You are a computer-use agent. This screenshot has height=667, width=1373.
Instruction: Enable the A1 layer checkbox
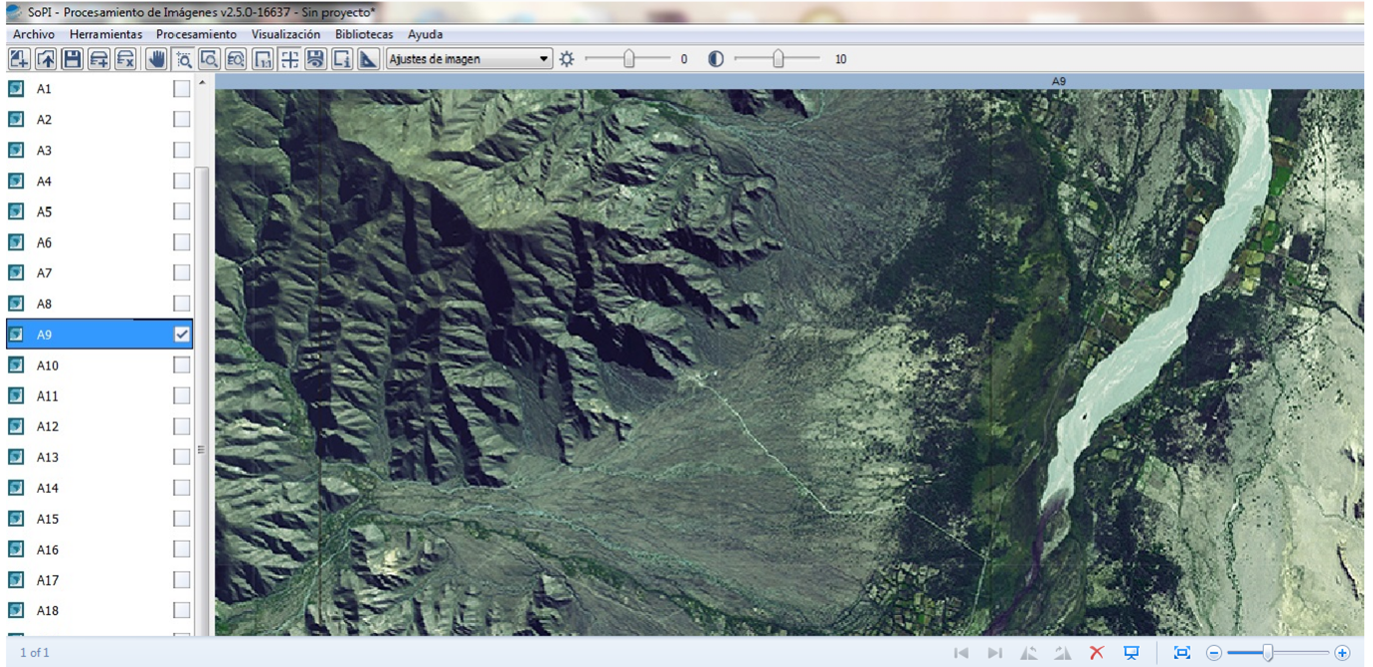point(181,89)
